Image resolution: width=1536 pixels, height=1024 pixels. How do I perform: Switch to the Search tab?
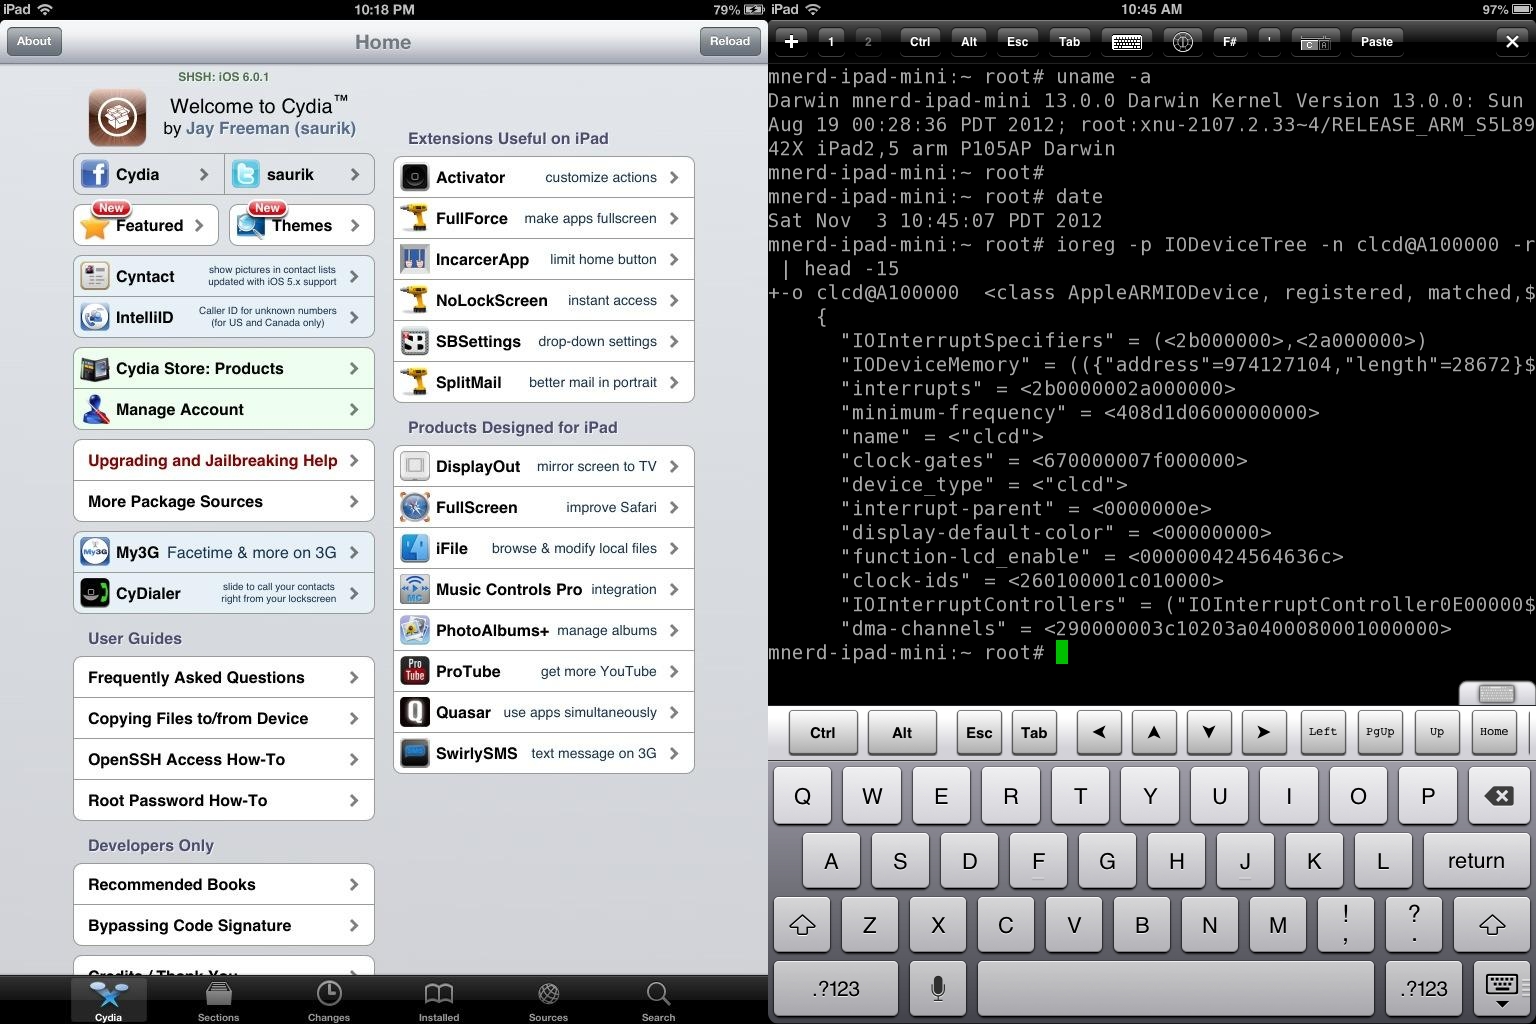658,1000
